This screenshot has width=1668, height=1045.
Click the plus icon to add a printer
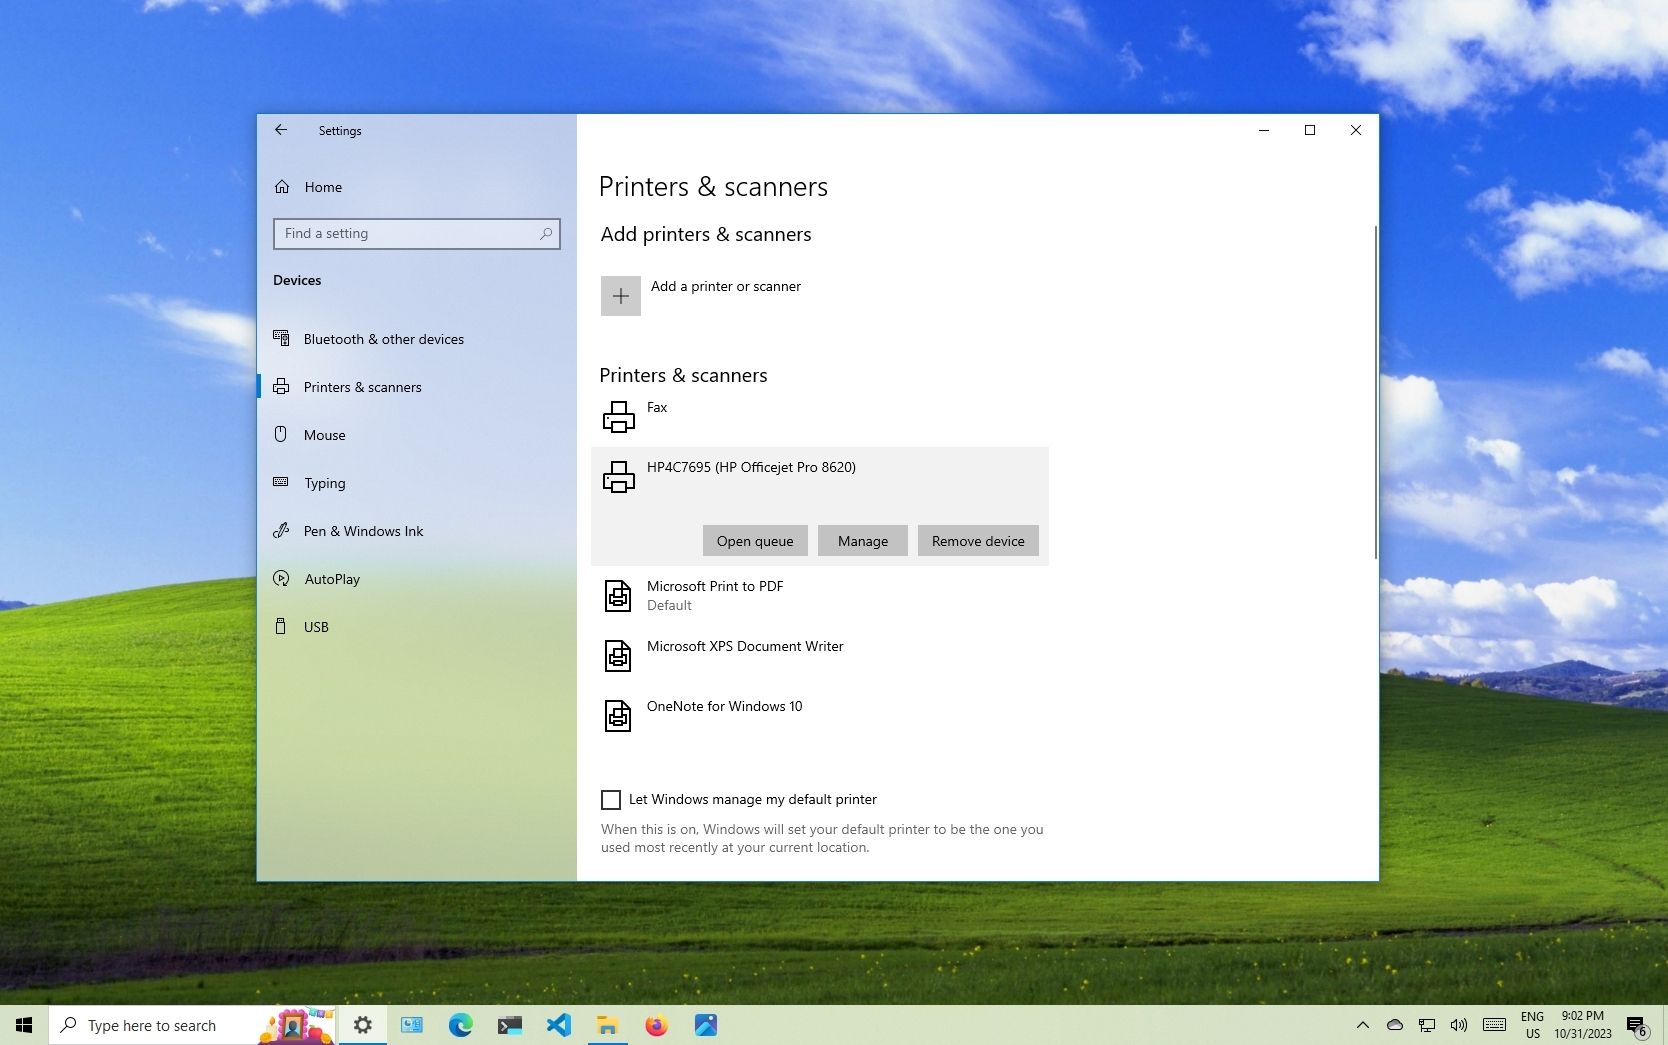coord(620,296)
